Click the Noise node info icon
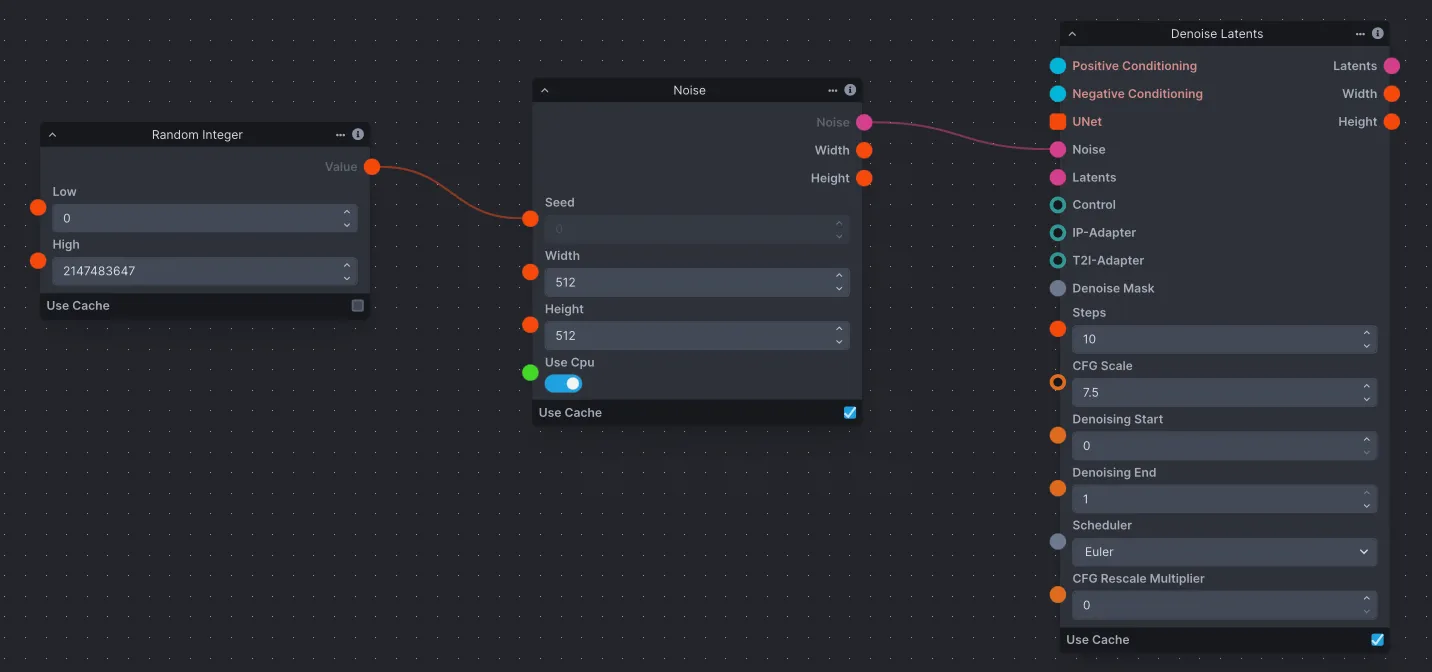1432x672 pixels. tap(850, 90)
